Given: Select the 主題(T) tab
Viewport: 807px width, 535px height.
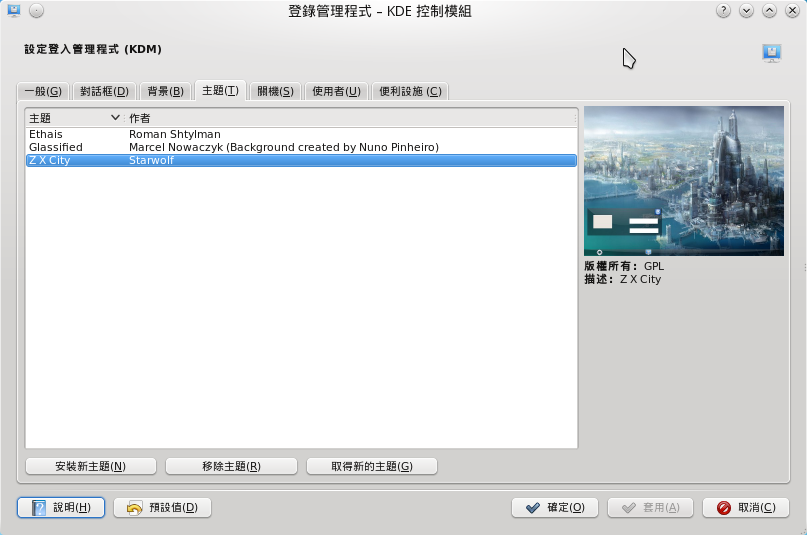Looking at the screenshot, I should 220,91.
